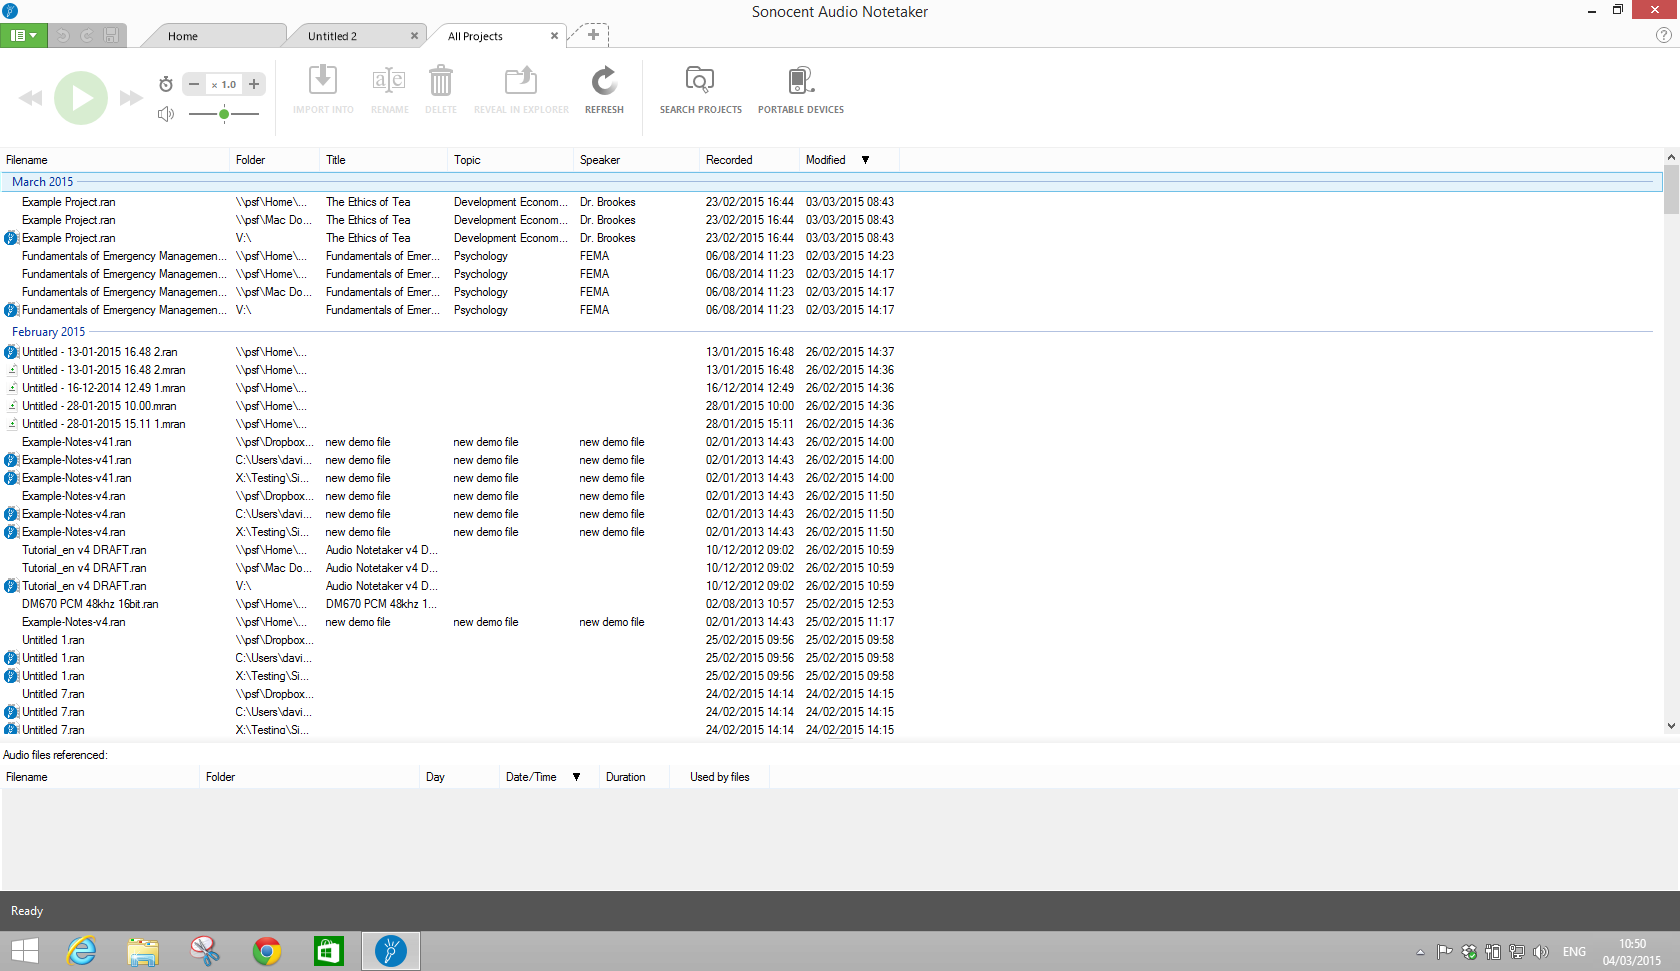The image size is (1680, 971).
Task: Click the playback speed stopwatch icon
Action: (166, 84)
